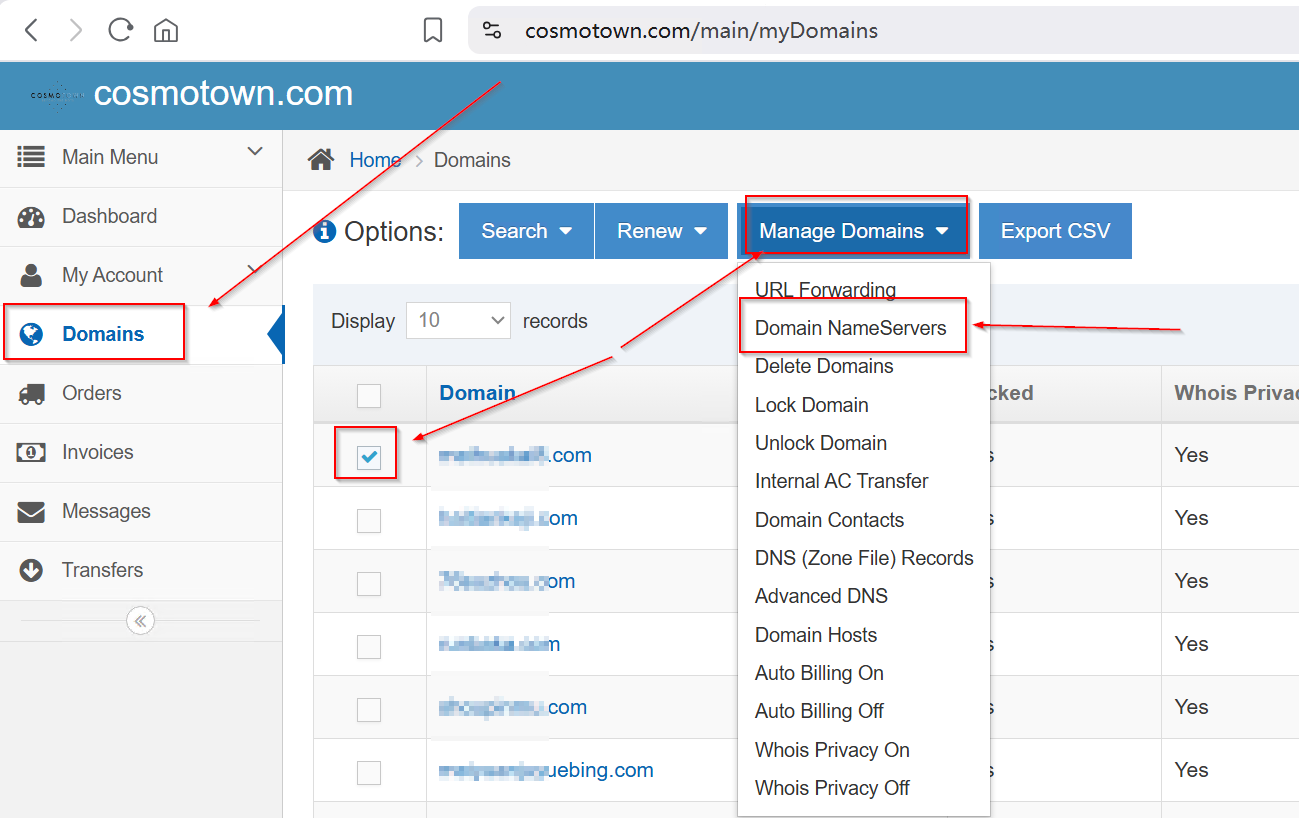Viewport: 1299px width, 818px height.
Task: Select Auto Billing Off option
Action: (819, 711)
